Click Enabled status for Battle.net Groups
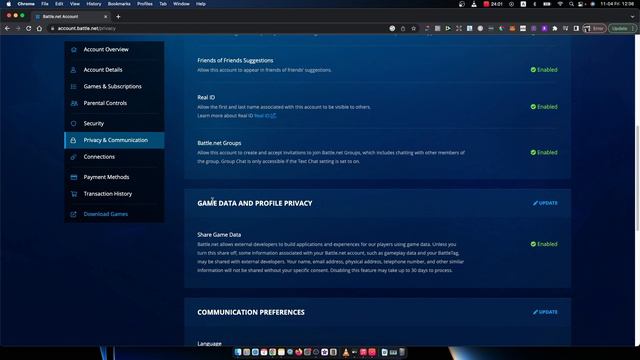This screenshot has height=360, width=640. click(x=544, y=152)
